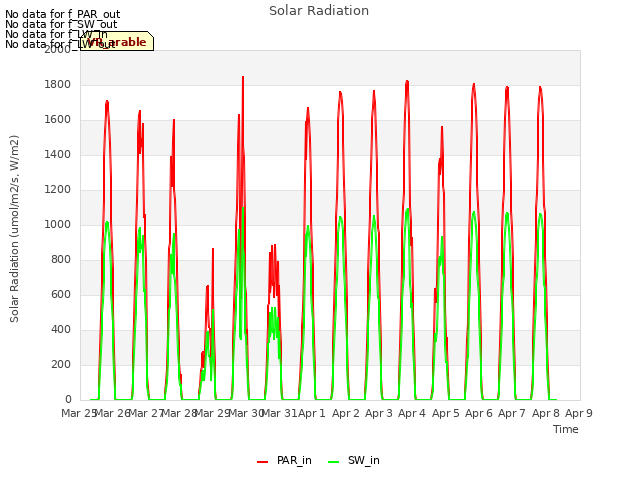Click the Mar 30 x-axis tick label
The width and height of the screenshot is (640, 480).
246,413
